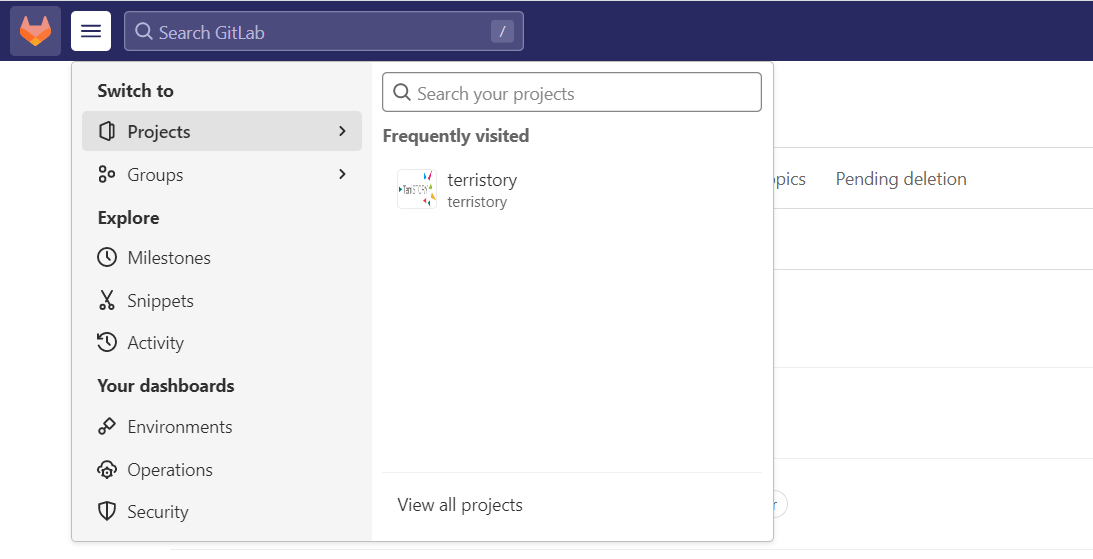Switch to the Pending deletion tab

click(901, 178)
